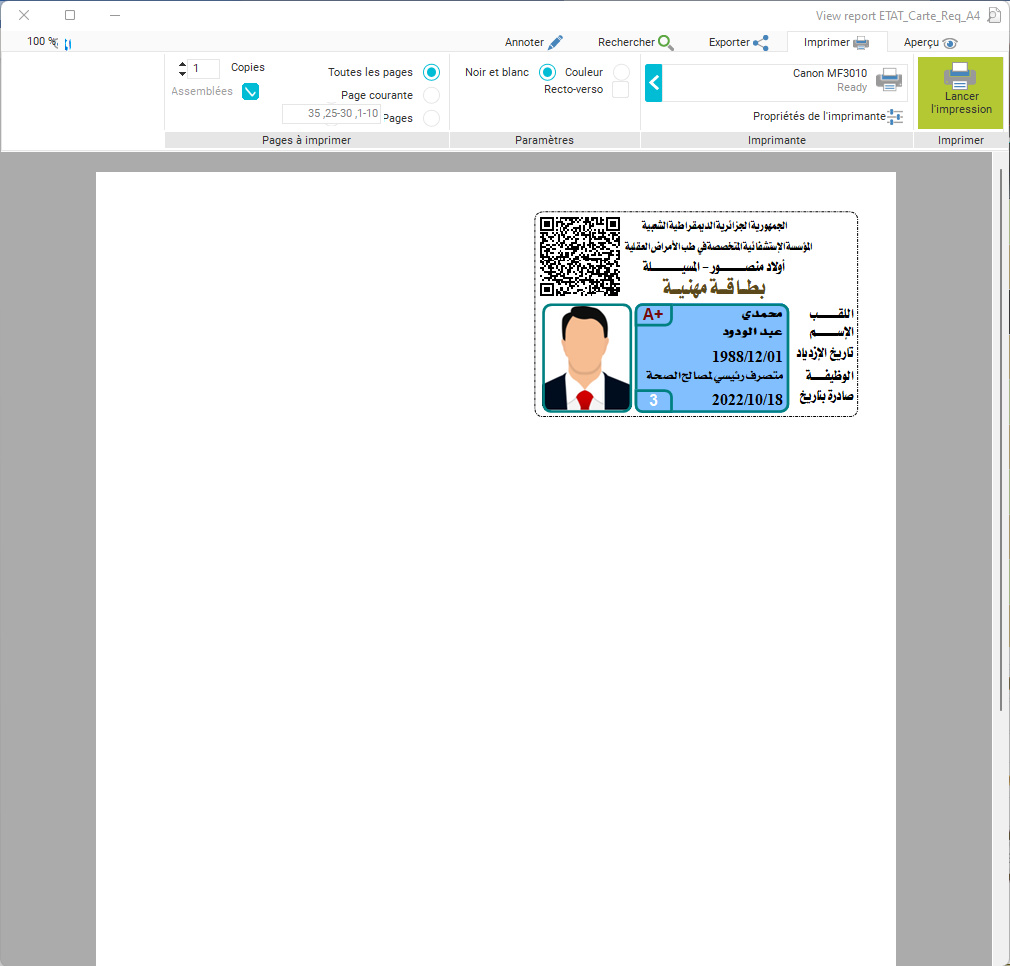Click Propriétés de l'imprimante link

click(x=819, y=117)
